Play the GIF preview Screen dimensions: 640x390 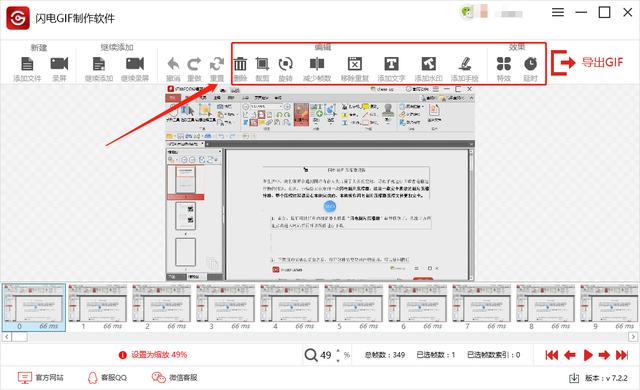click(x=588, y=355)
